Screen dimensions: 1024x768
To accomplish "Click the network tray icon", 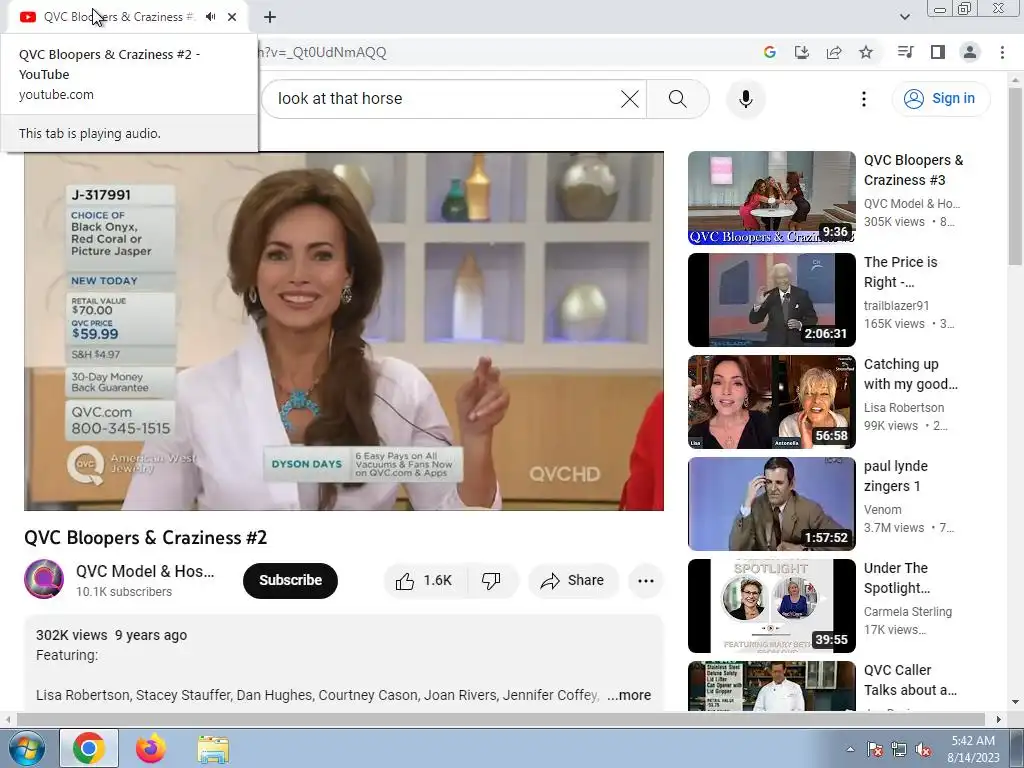I will [x=899, y=749].
